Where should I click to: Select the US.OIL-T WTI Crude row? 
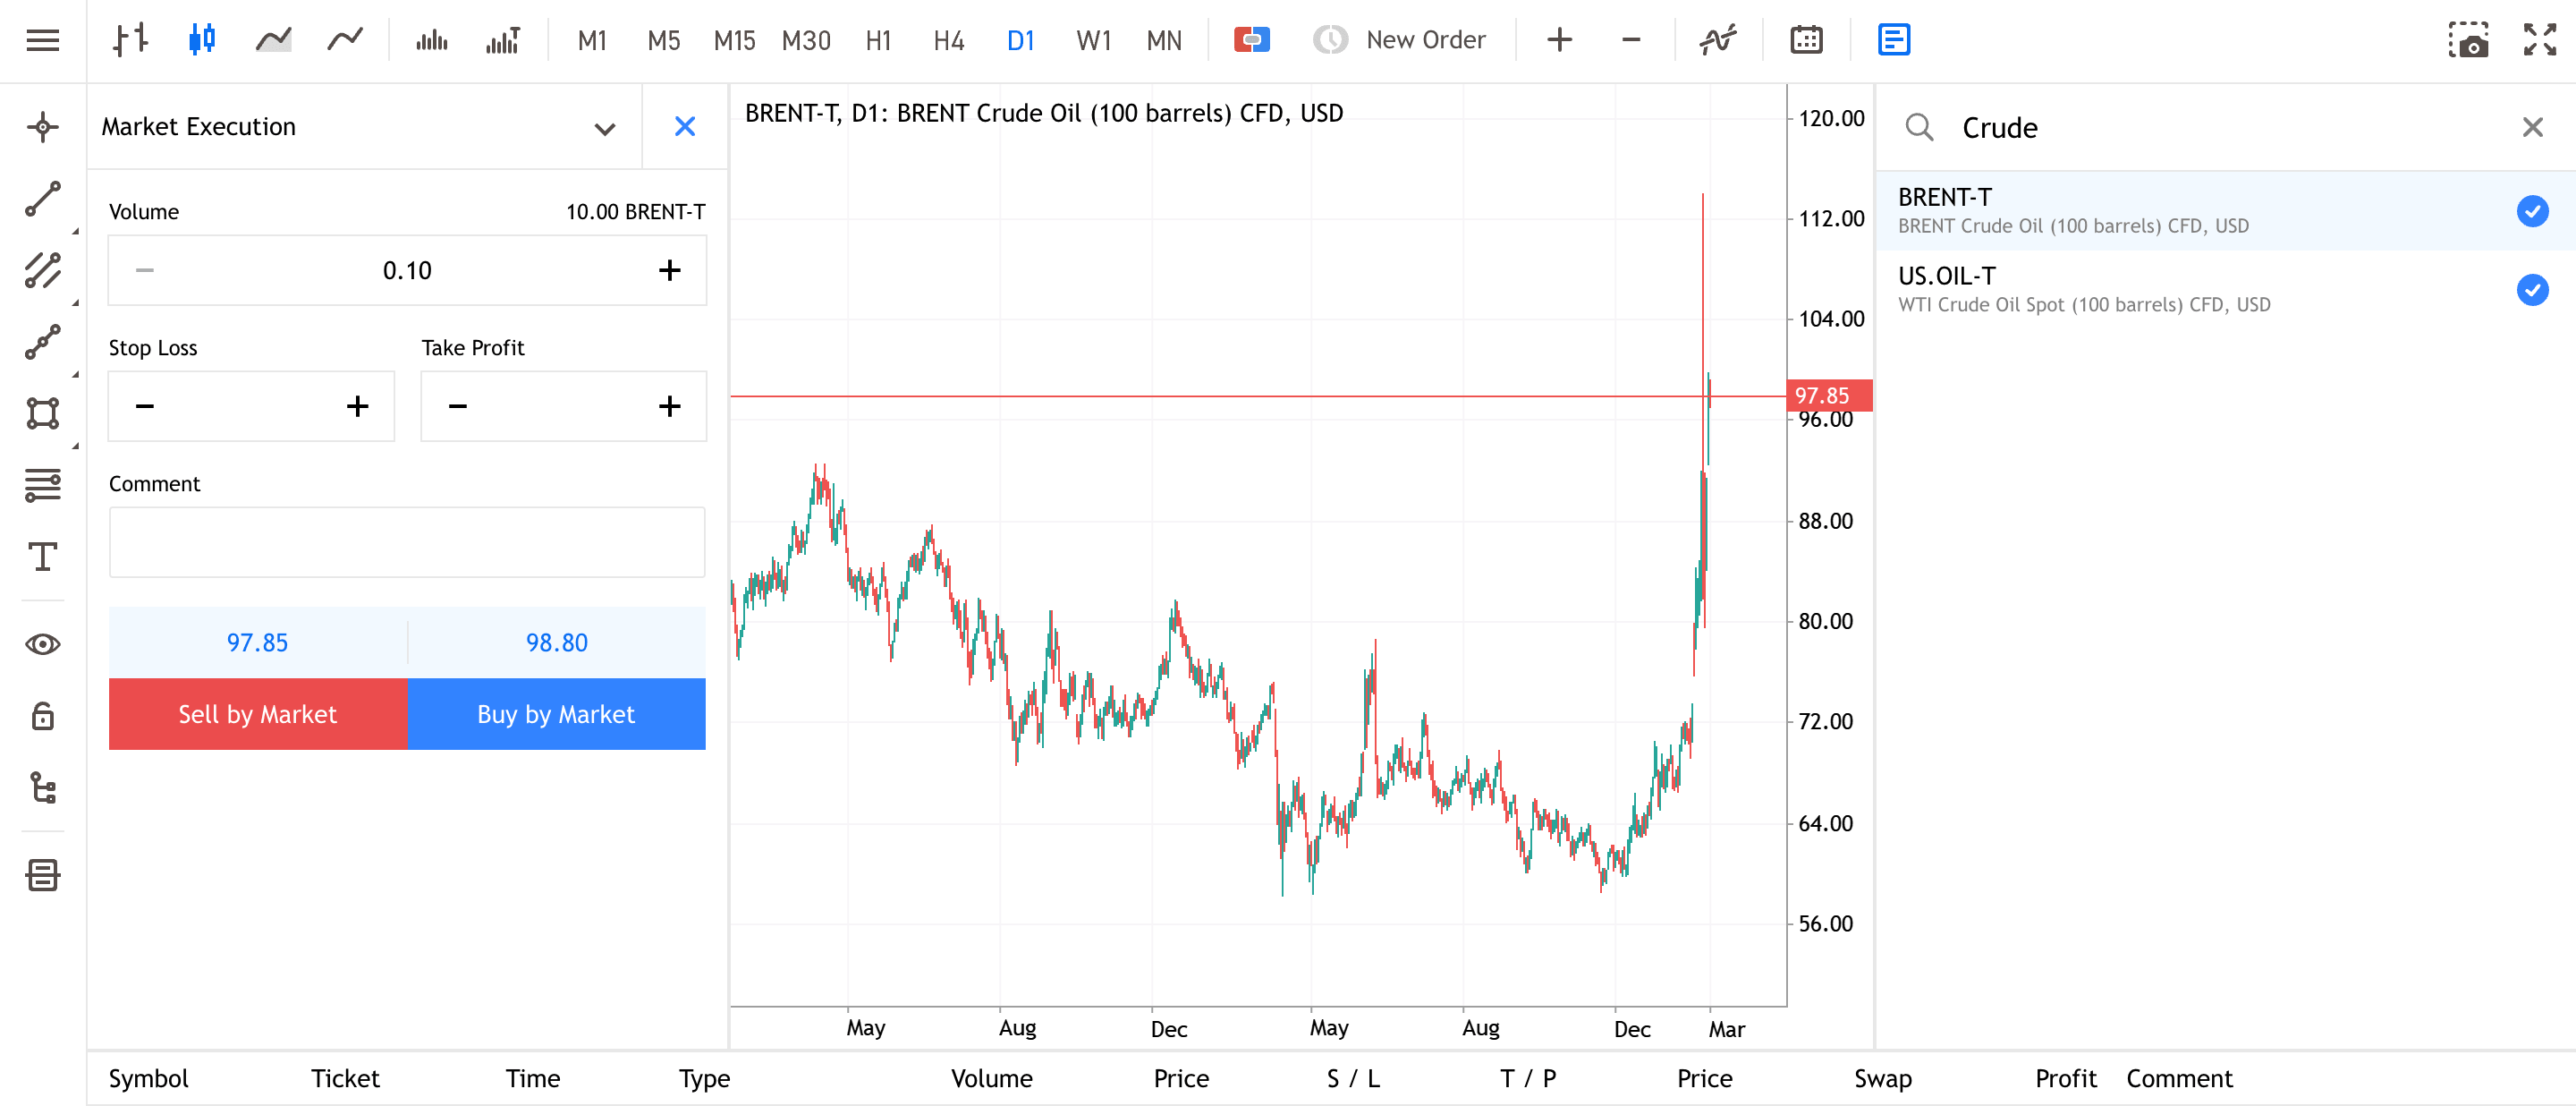2225,290
